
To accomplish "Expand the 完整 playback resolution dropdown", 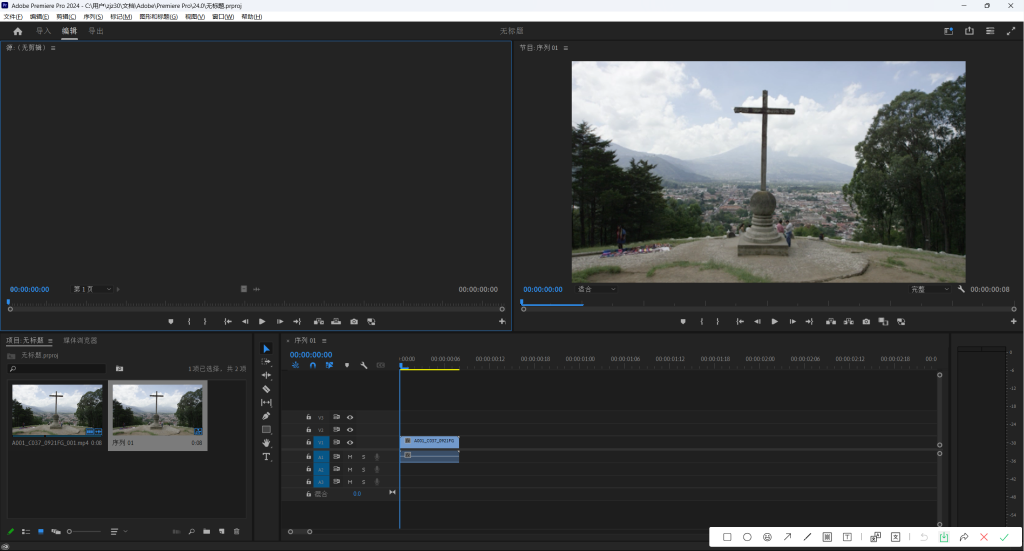I will [931, 289].
